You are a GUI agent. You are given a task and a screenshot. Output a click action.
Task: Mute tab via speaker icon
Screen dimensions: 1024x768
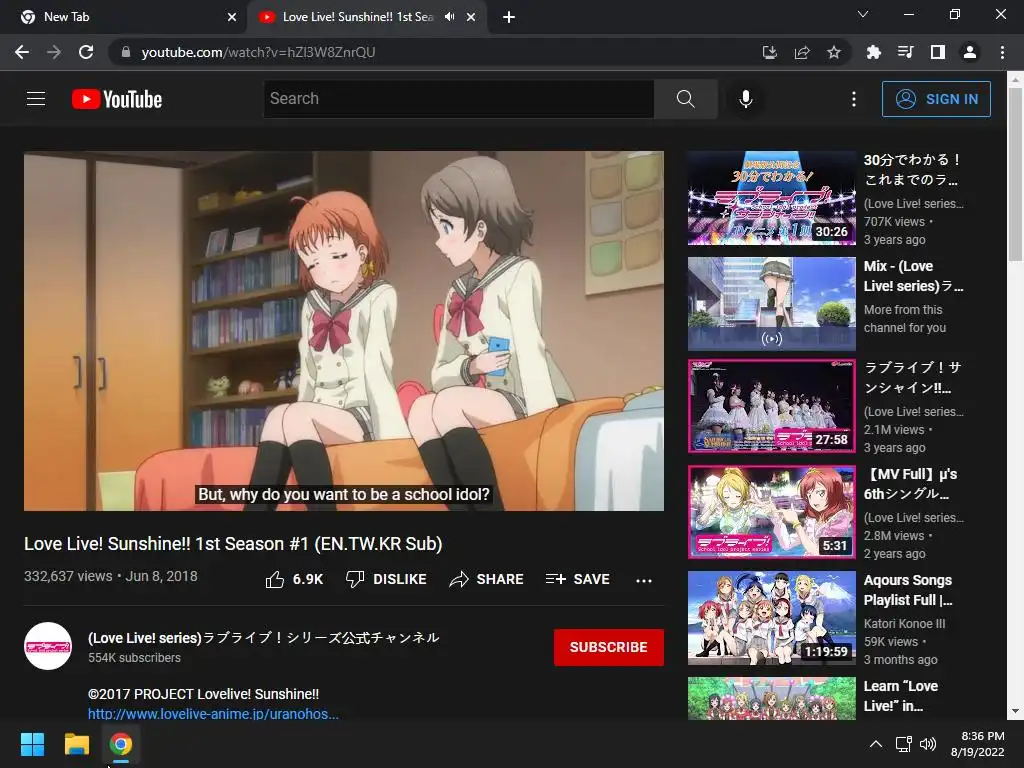click(449, 17)
